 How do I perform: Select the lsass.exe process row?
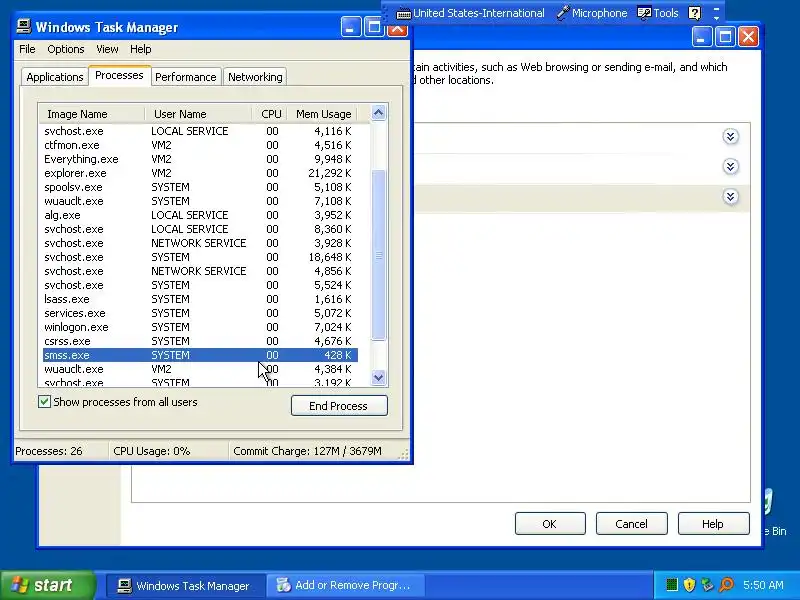(200, 299)
